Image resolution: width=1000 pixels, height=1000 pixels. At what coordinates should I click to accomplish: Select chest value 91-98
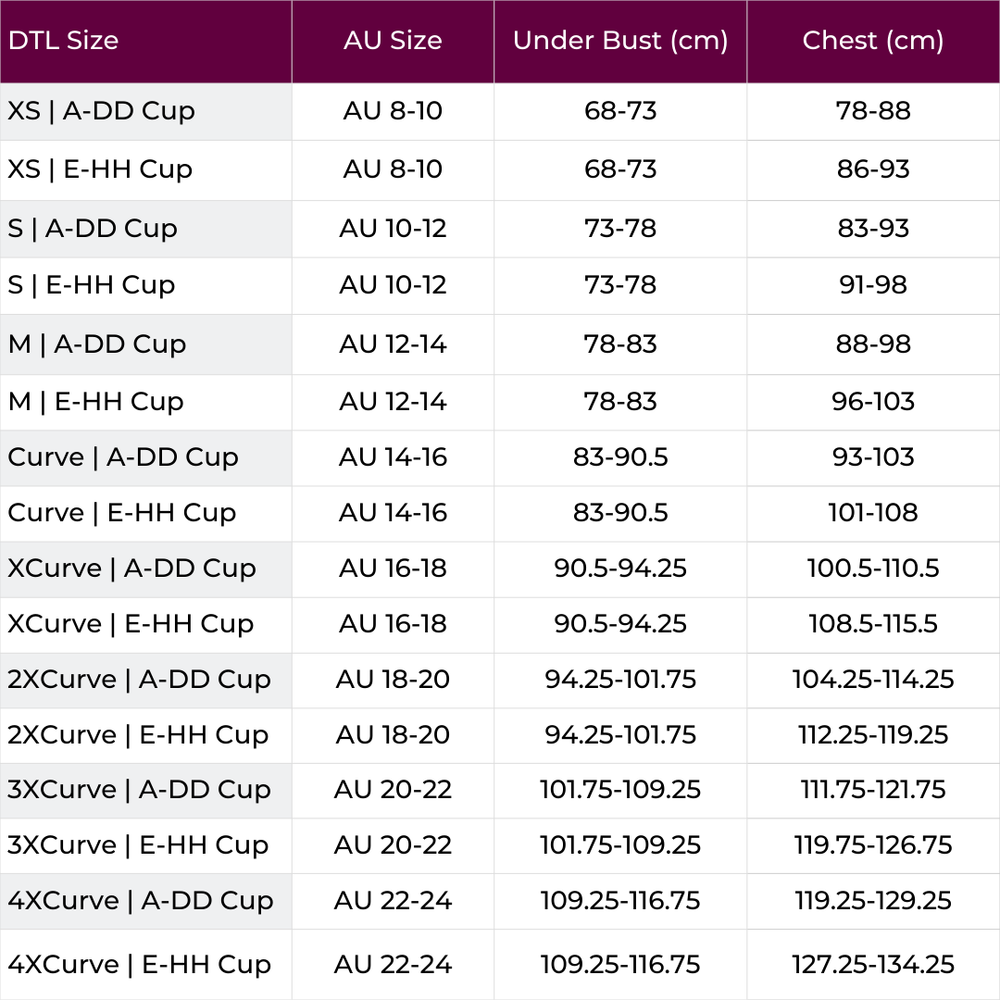tap(873, 285)
